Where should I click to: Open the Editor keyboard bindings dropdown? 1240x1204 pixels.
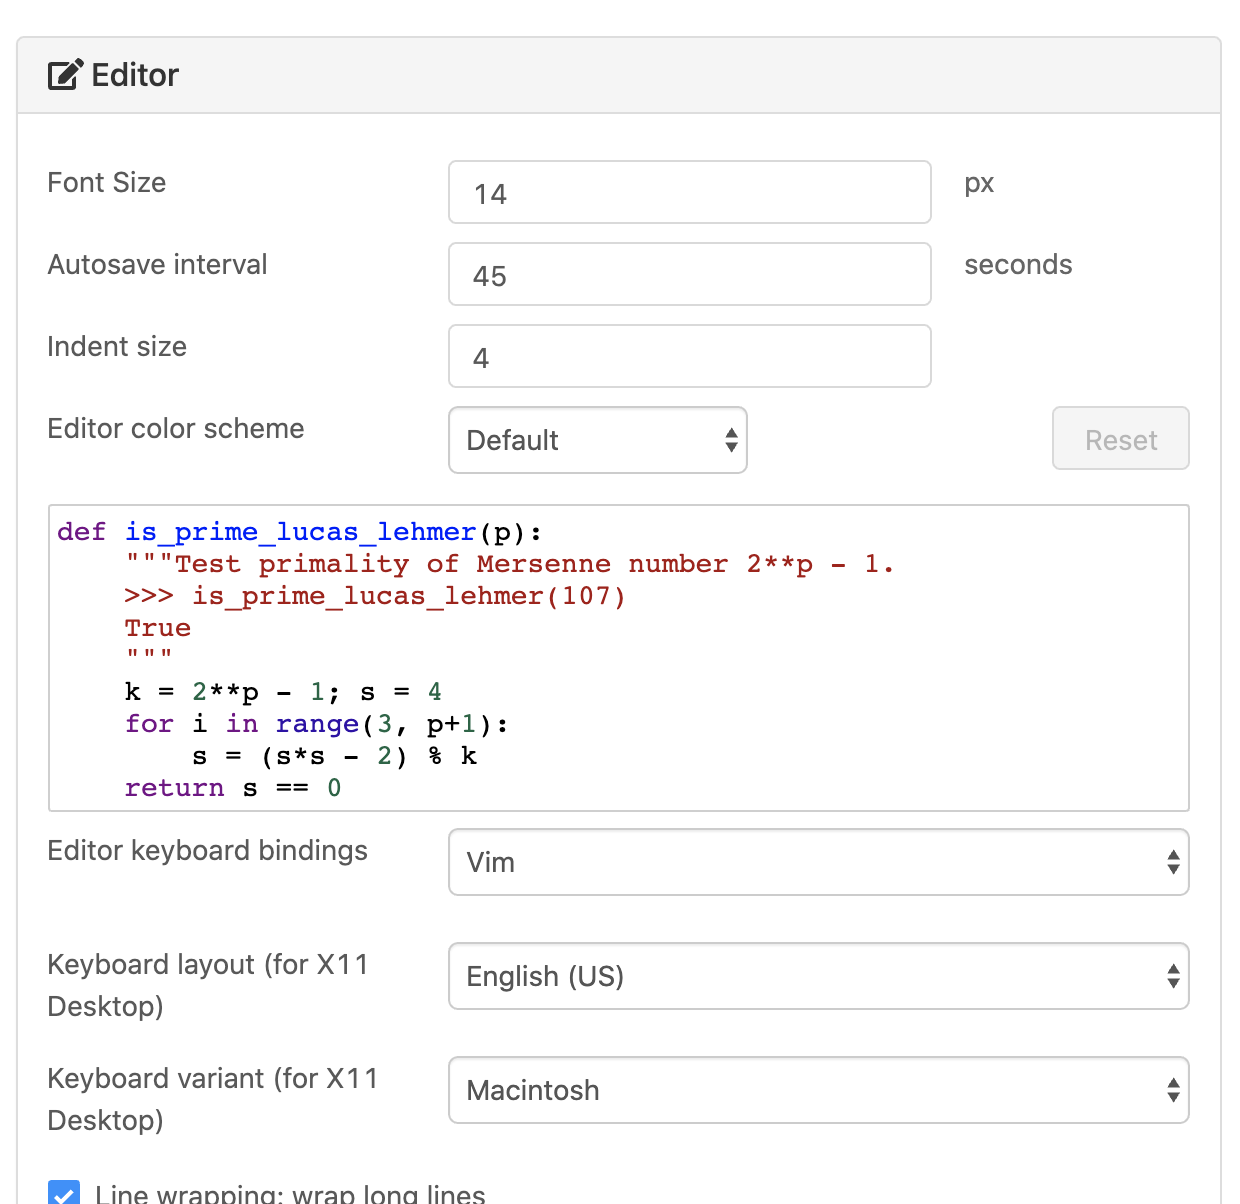point(818,862)
